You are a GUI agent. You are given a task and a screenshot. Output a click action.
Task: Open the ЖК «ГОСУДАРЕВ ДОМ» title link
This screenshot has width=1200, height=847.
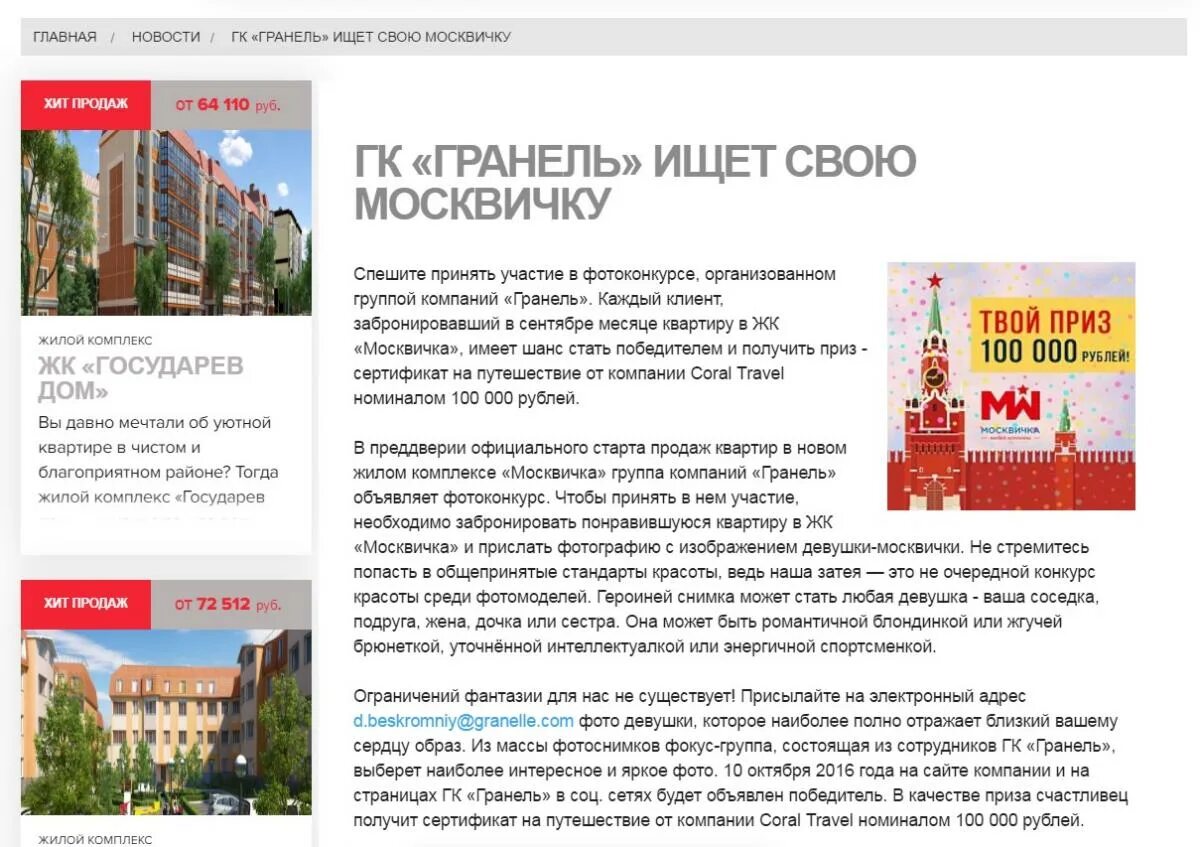141,378
